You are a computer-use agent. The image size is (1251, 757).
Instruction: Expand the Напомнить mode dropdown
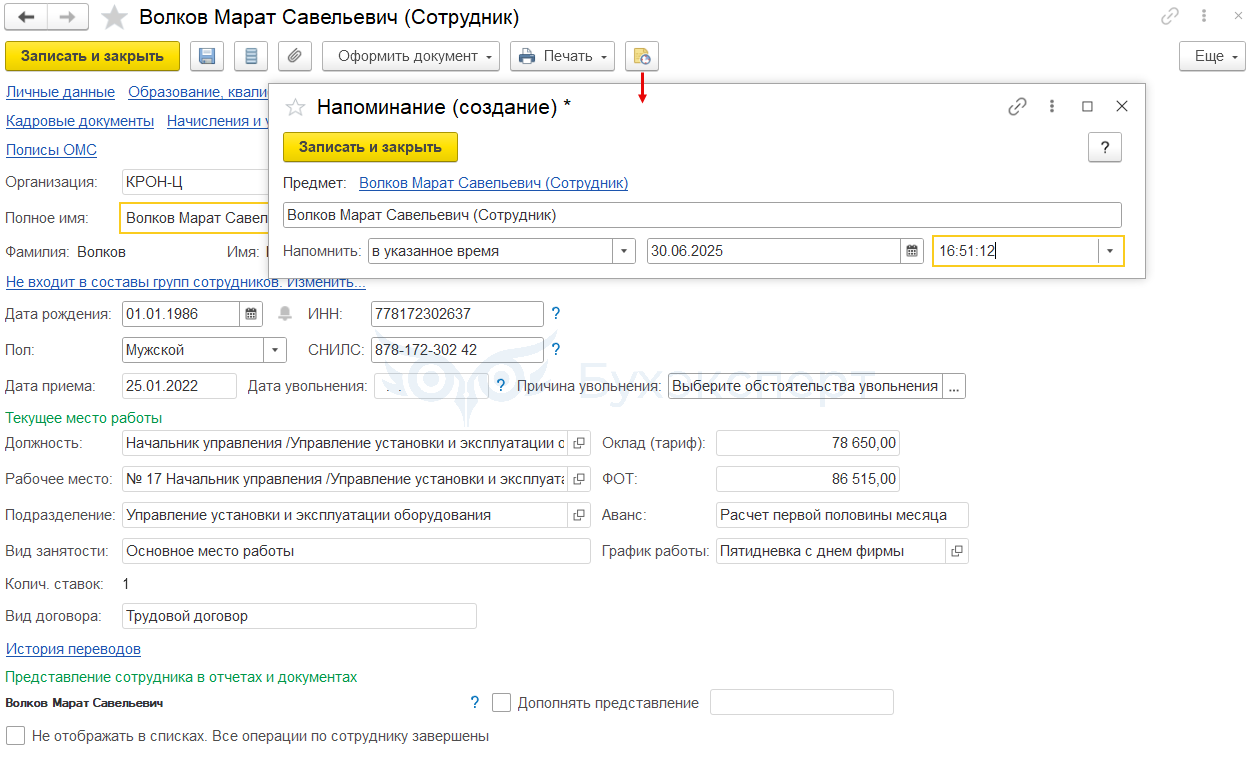(x=624, y=251)
